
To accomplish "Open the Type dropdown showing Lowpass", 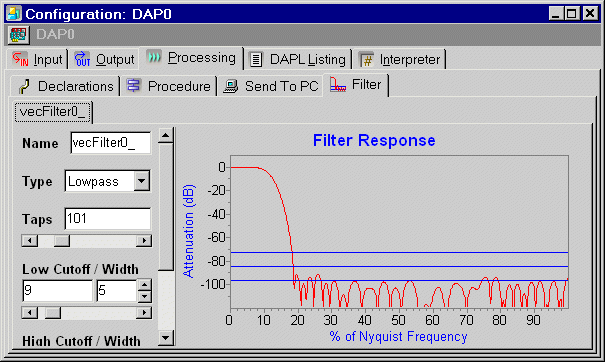I will click(142, 181).
